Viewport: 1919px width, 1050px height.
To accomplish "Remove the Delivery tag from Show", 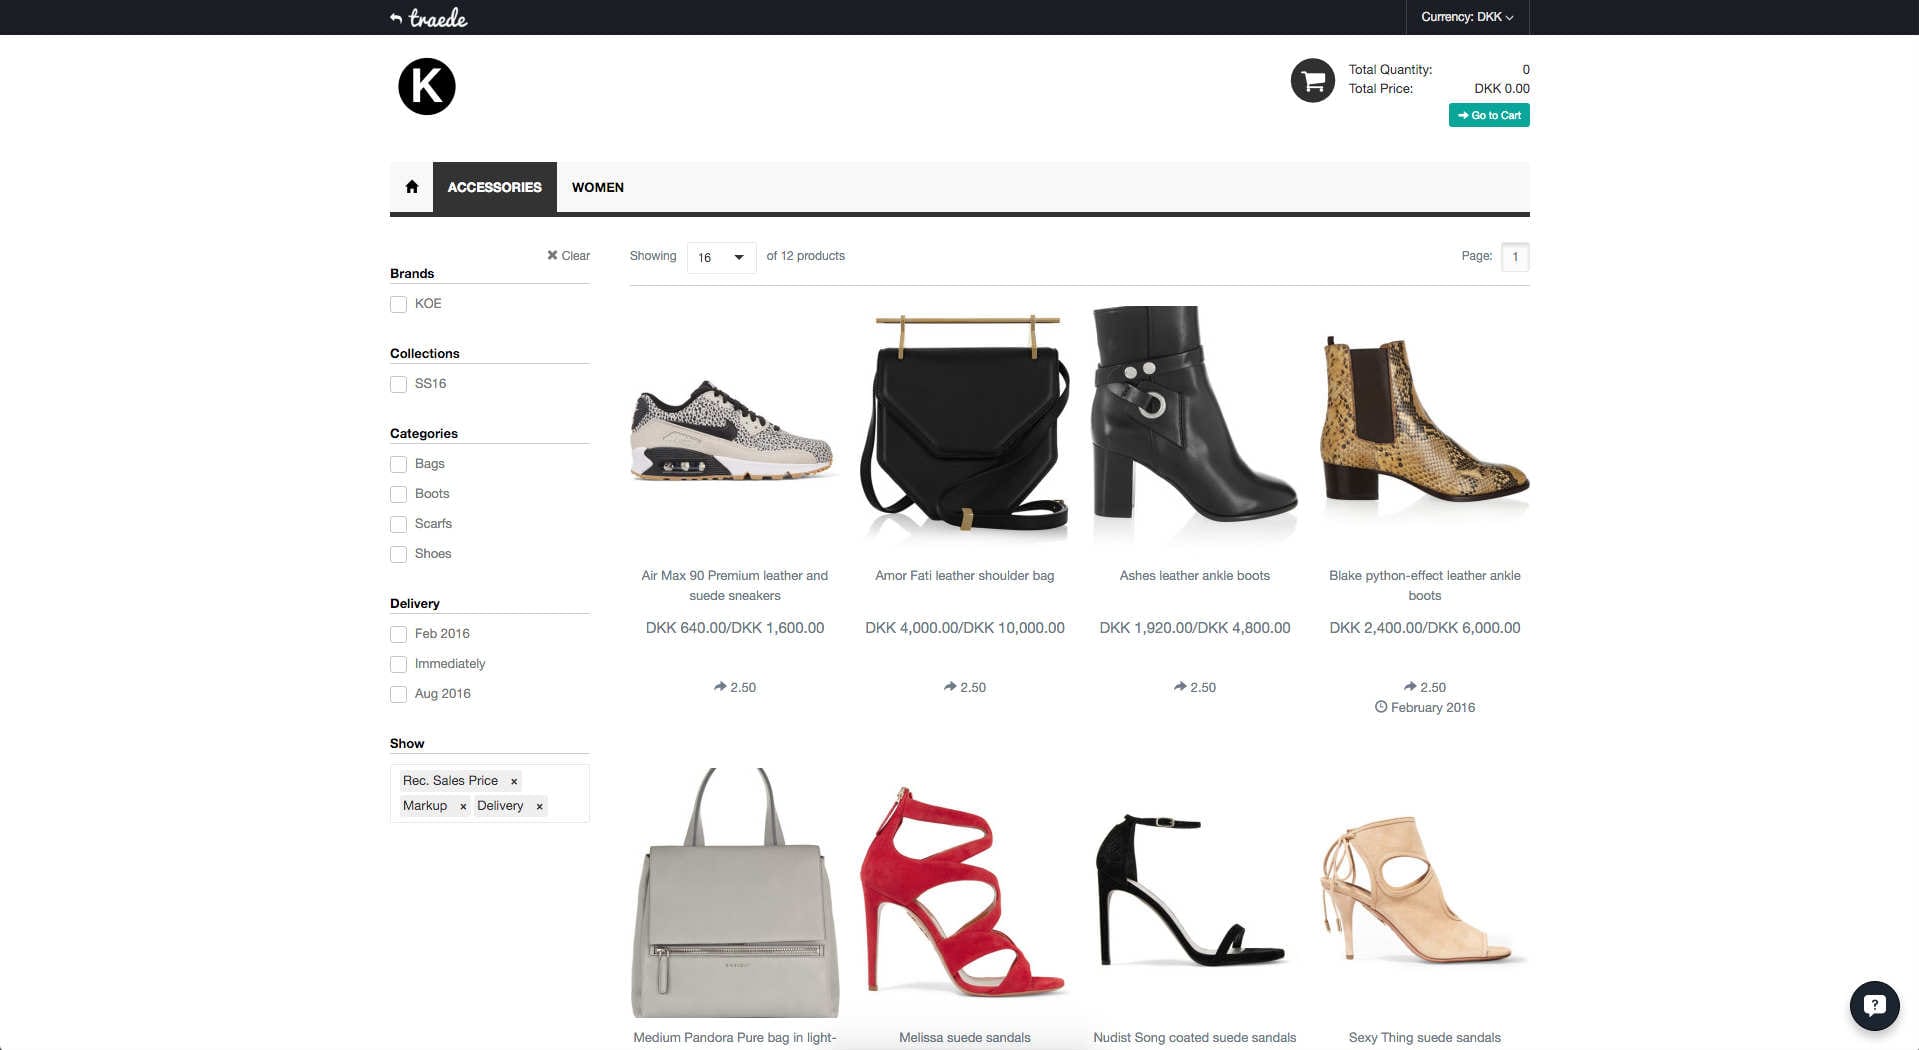I will 539,806.
